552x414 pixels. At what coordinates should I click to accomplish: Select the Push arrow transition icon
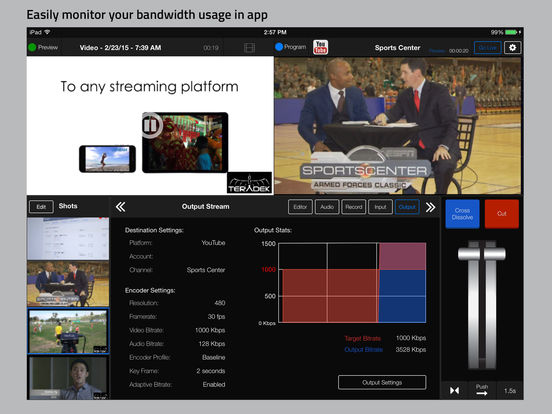pos(482,390)
